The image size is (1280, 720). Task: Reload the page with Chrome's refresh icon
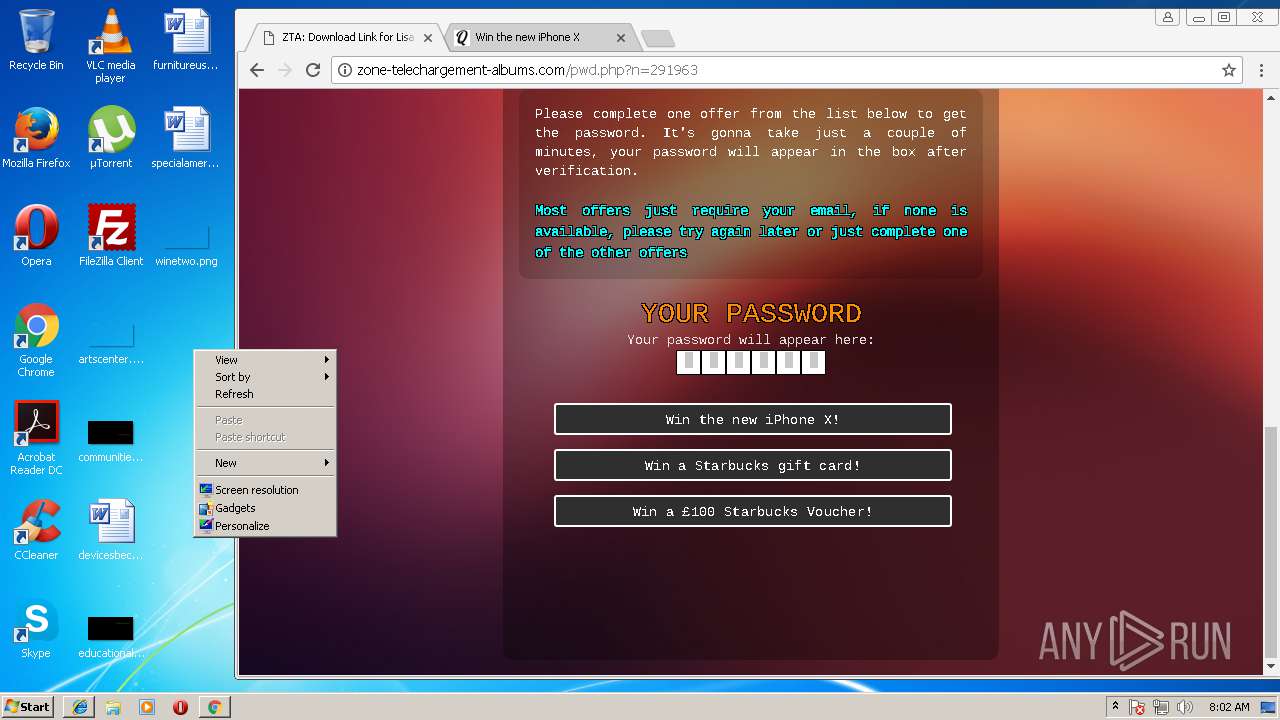(x=313, y=70)
